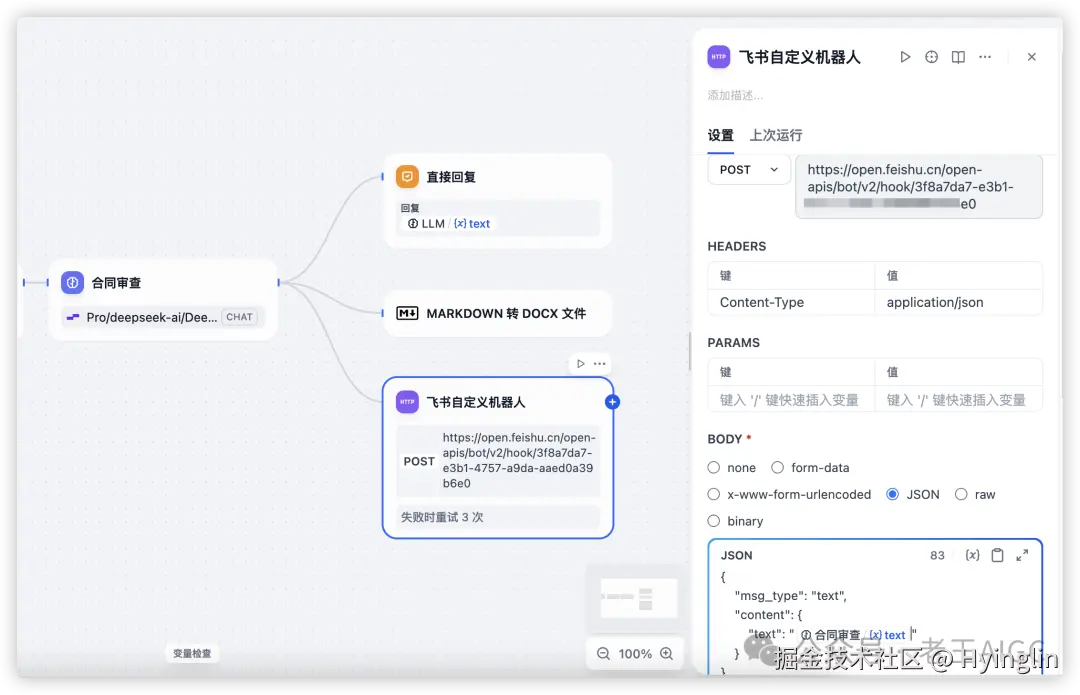The width and height of the screenshot is (1080, 695).
Task: Run the 飞书自定义机器人 node from canvas toolbar
Action: [x=581, y=364]
